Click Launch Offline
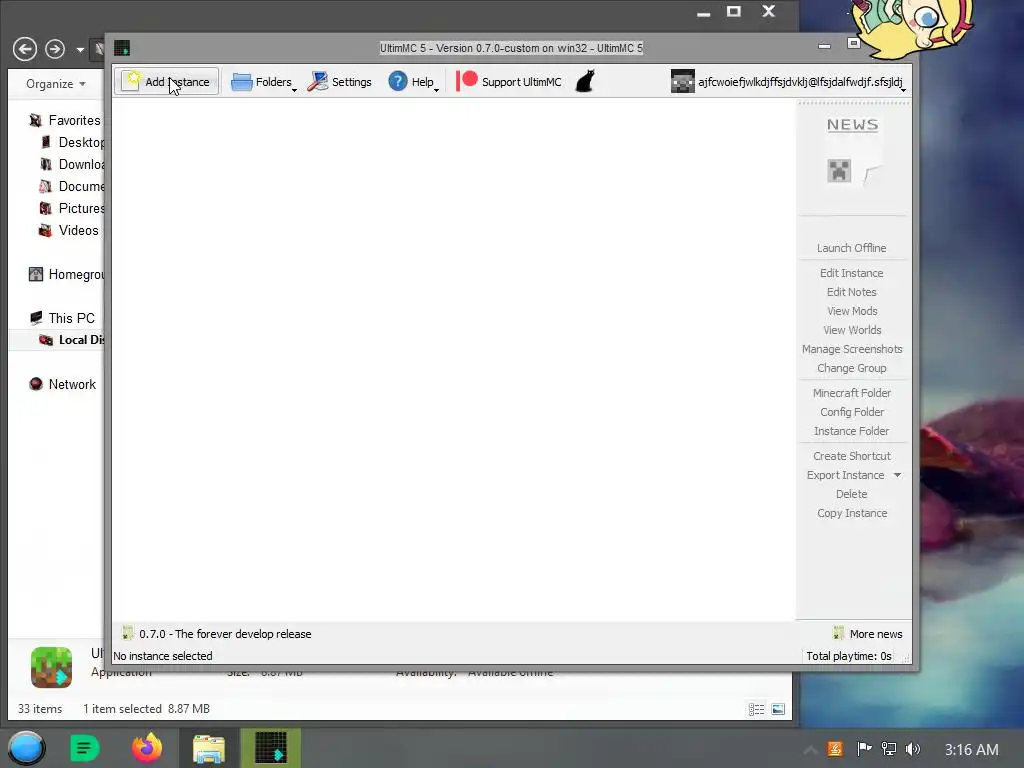 [x=851, y=248]
